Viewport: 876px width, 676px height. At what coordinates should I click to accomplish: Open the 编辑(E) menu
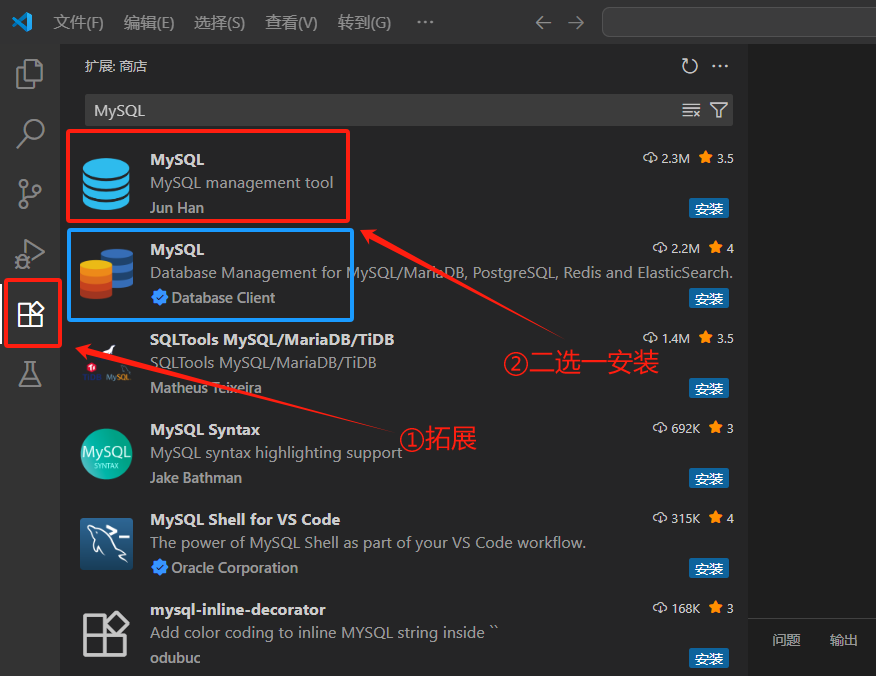point(149,23)
